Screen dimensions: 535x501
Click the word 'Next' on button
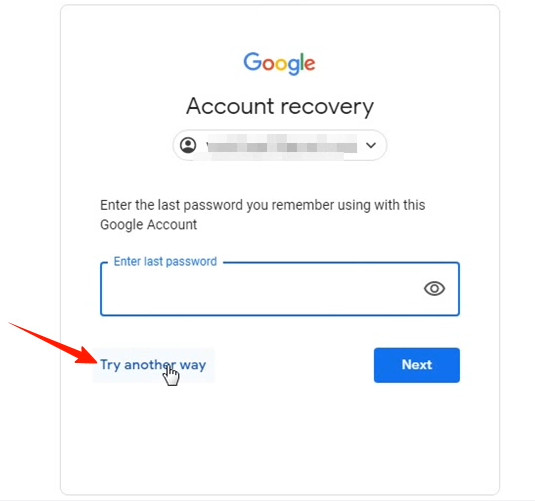417,365
